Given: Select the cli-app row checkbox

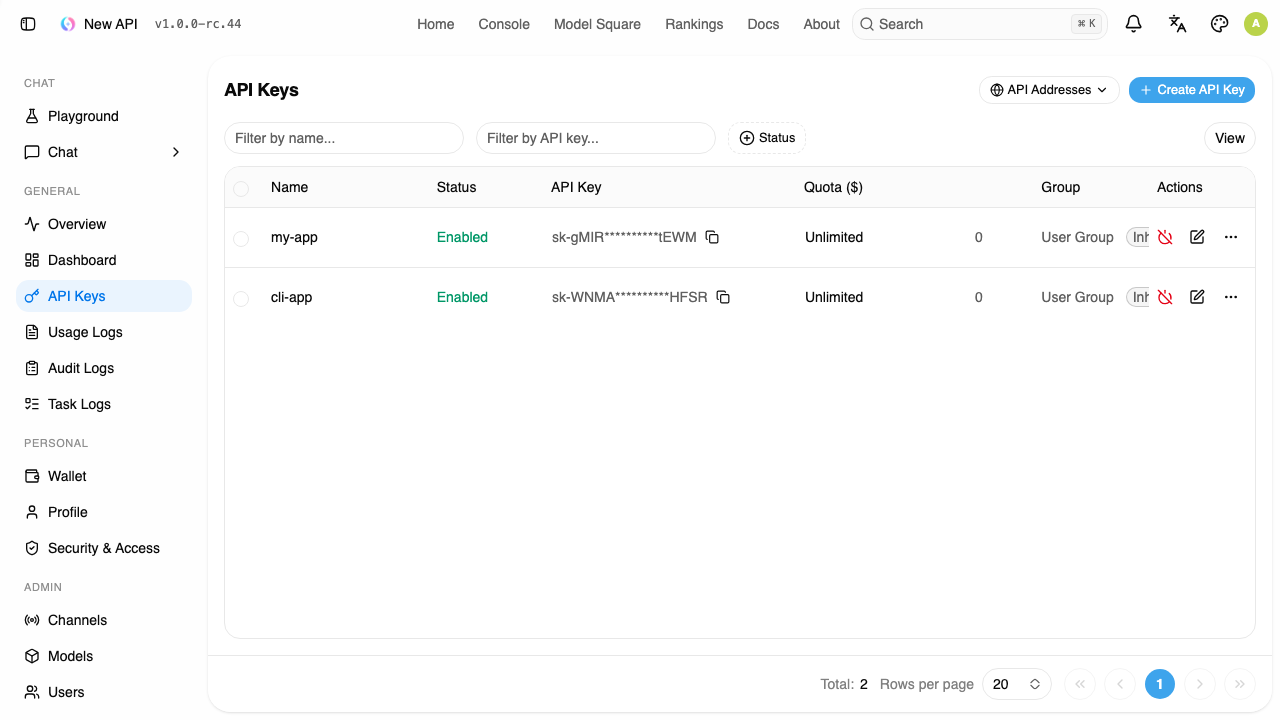Looking at the screenshot, I should (241, 298).
